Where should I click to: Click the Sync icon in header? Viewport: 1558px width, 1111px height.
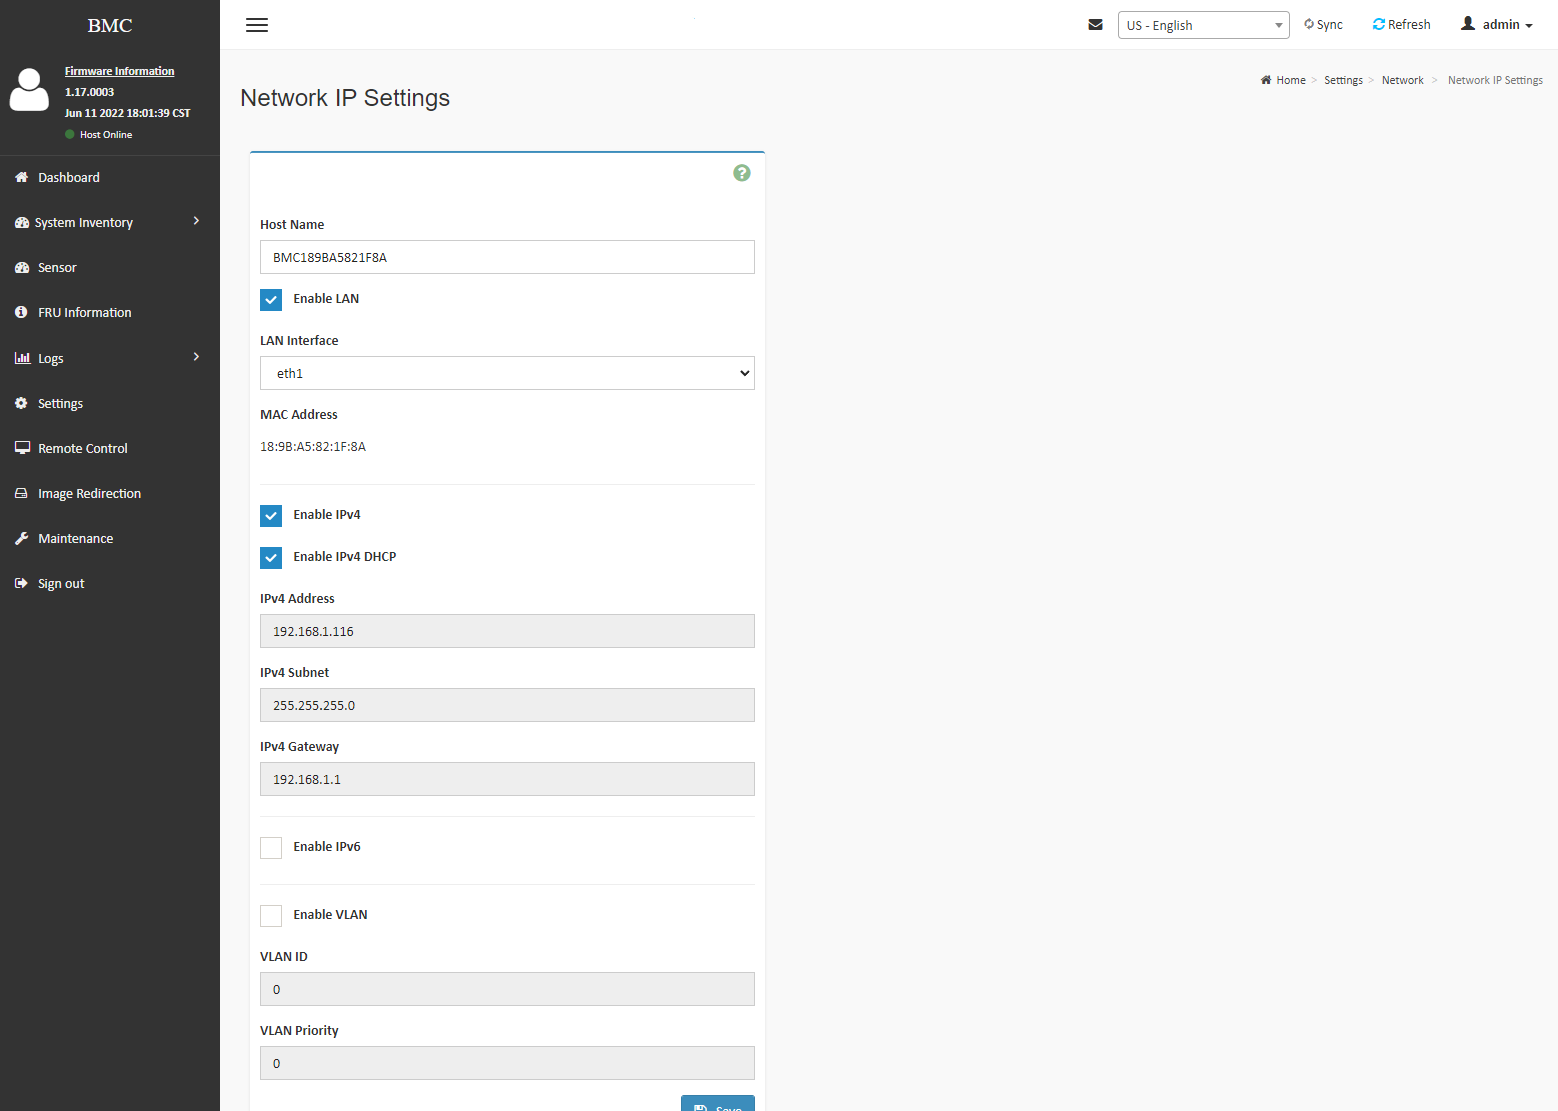(x=1309, y=24)
